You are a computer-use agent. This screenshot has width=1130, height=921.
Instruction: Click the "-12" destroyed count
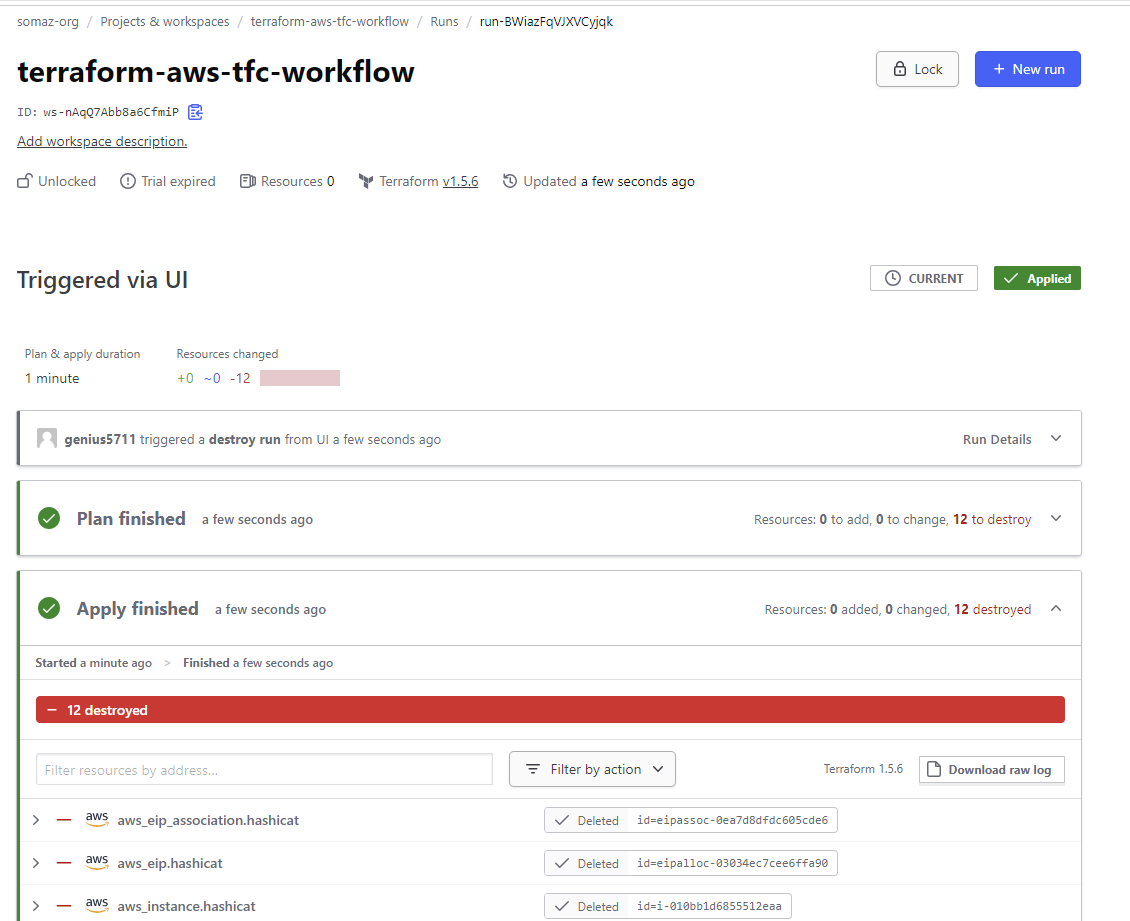click(240, 378)
